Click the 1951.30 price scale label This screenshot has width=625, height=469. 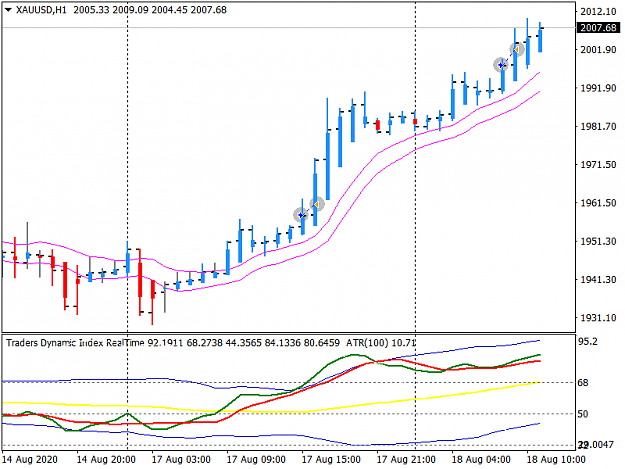pos(598,241)
